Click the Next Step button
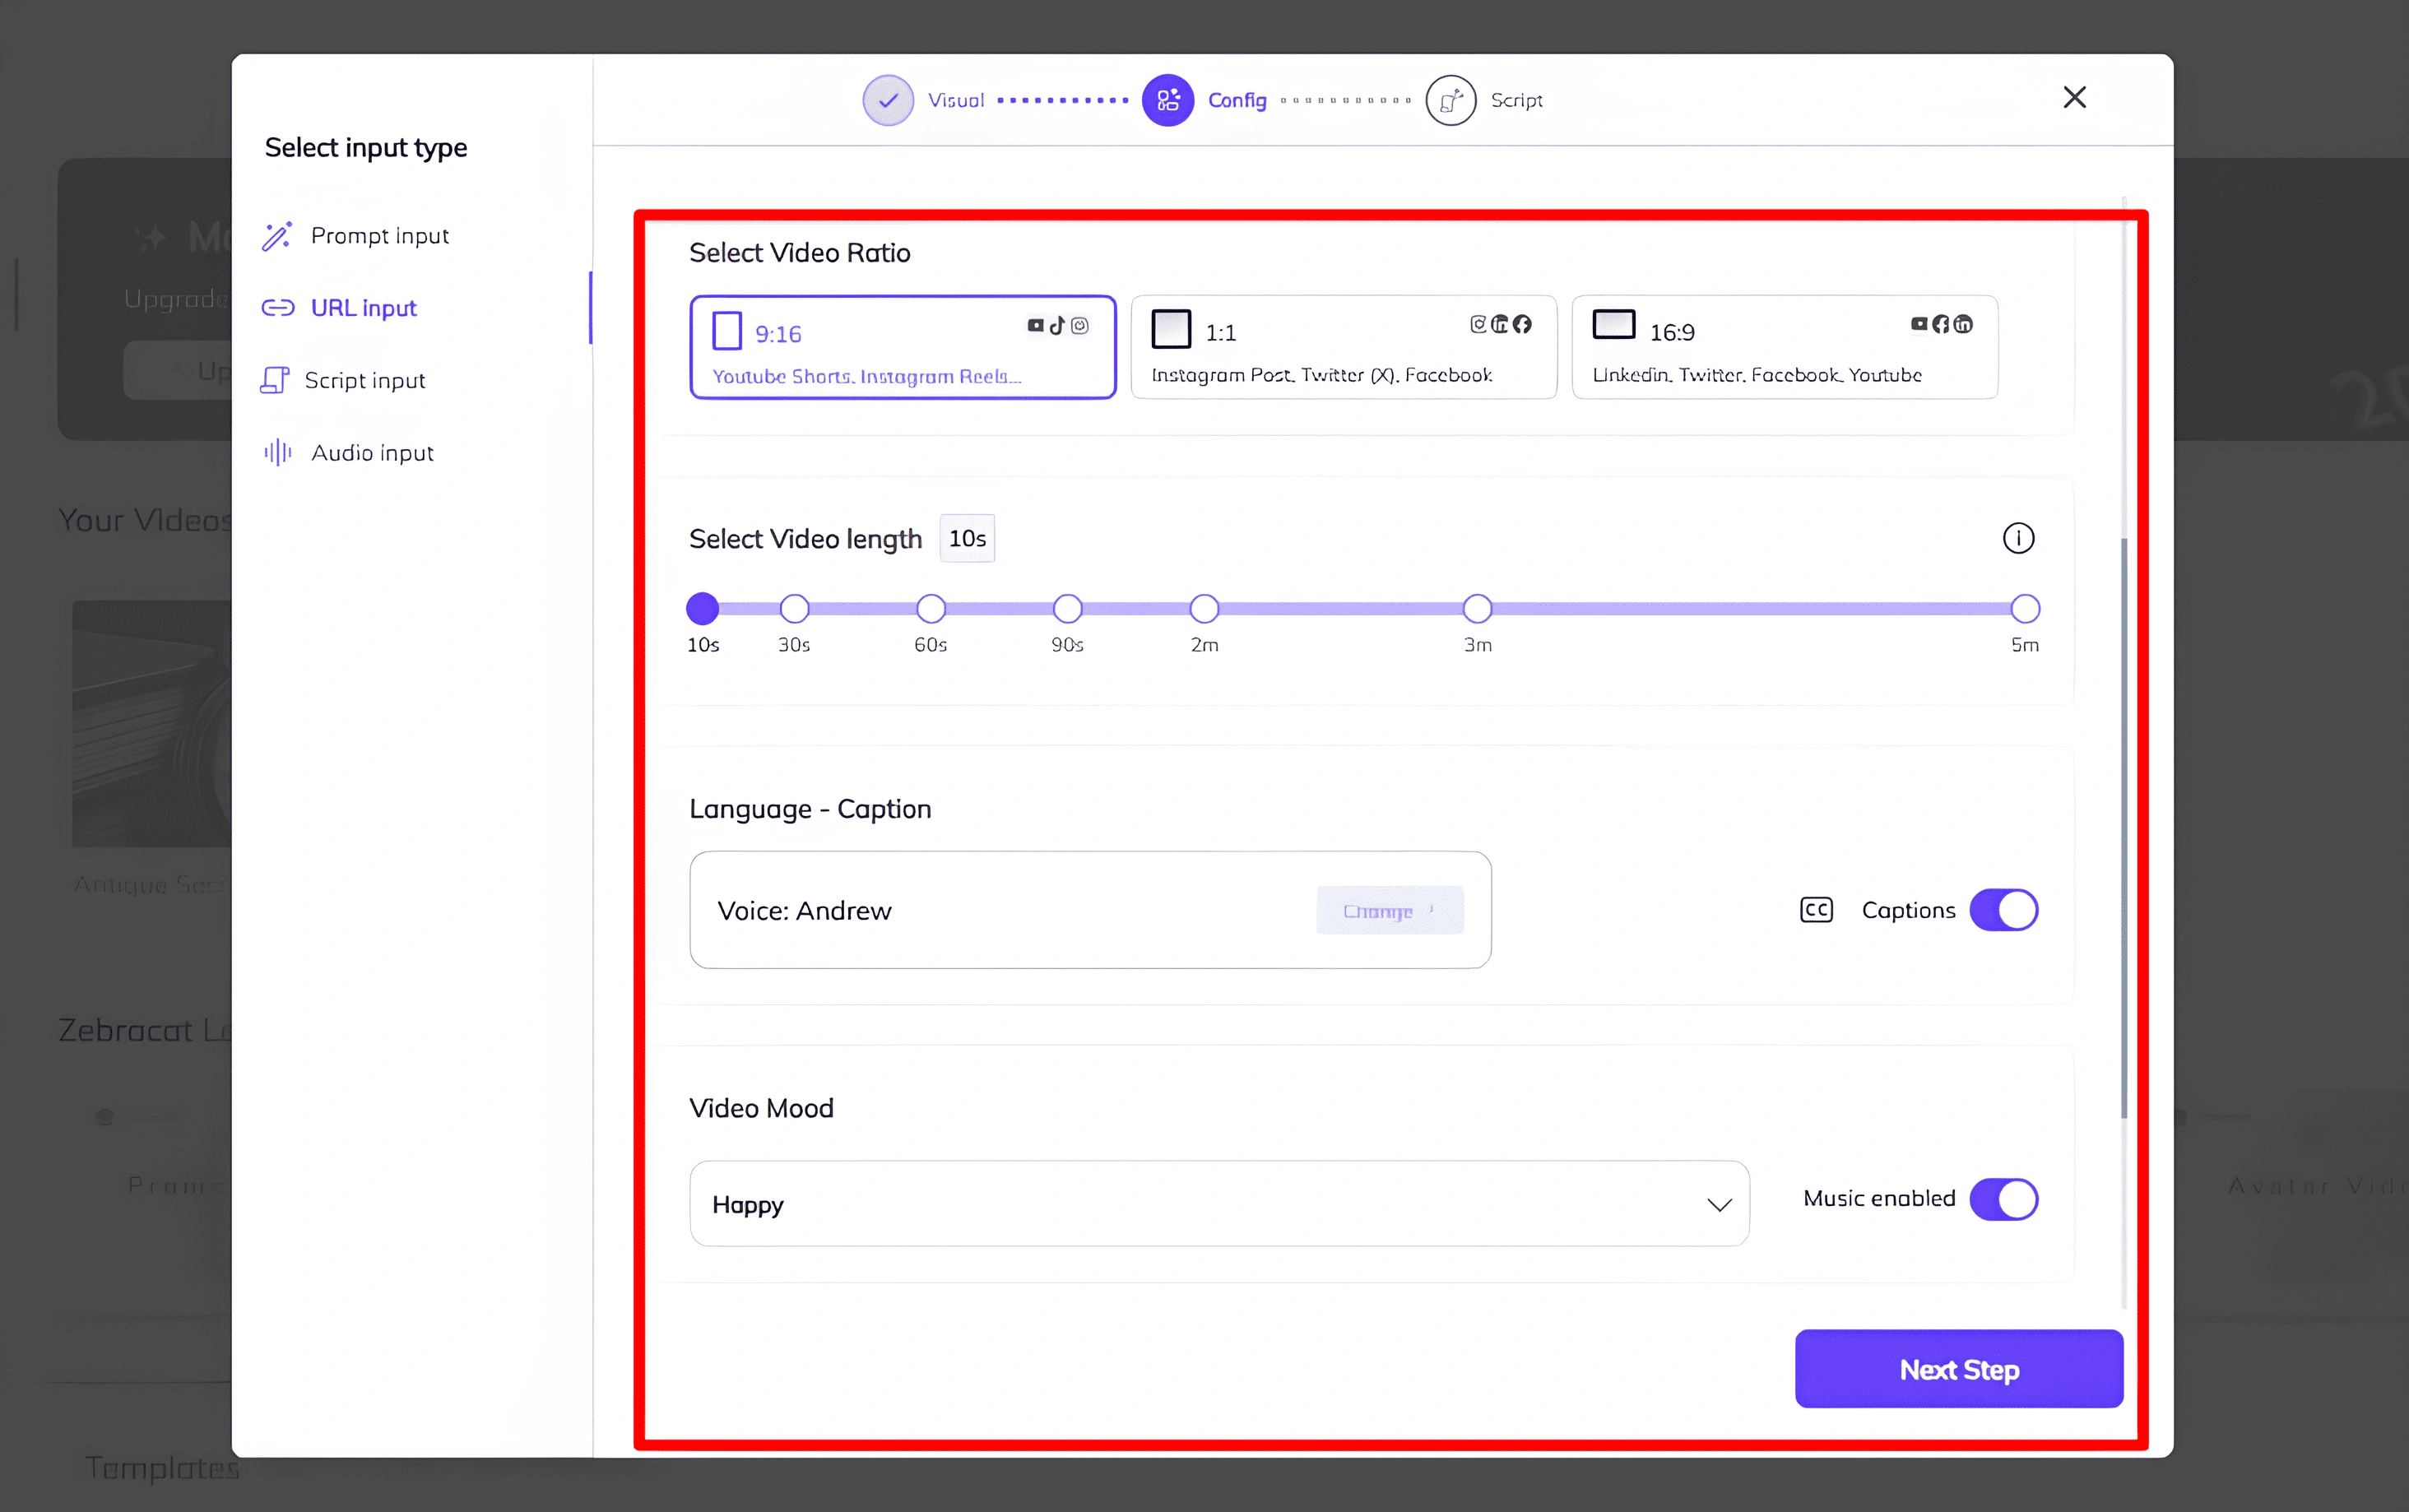 tap(1959, 1369)
